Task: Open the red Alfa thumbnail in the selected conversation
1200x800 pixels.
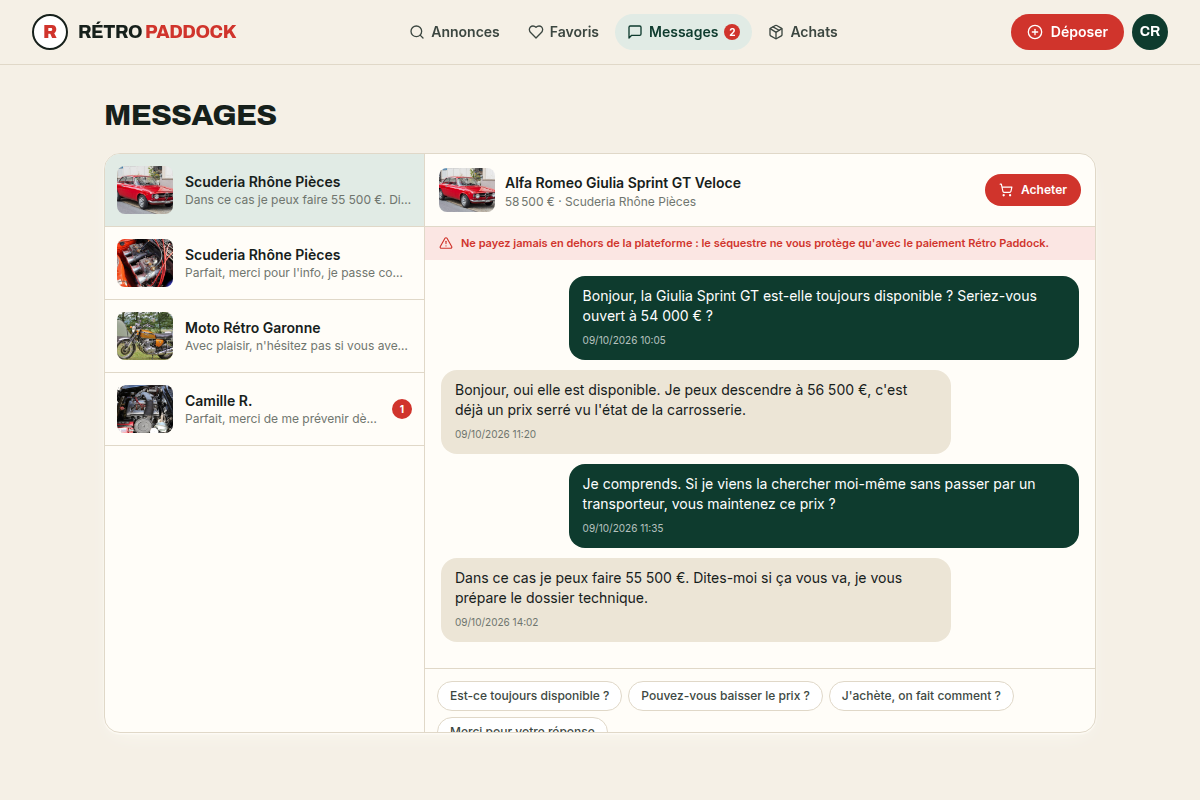Action: click(x=145, y=190)
